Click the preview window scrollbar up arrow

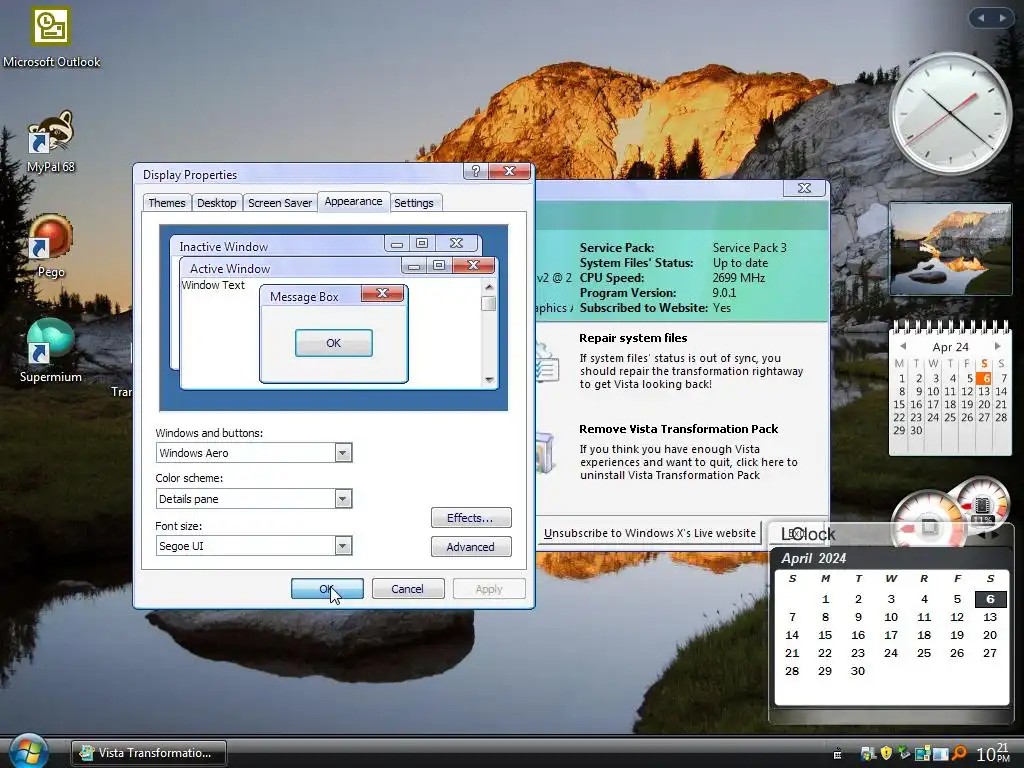(x=489, y=287)
